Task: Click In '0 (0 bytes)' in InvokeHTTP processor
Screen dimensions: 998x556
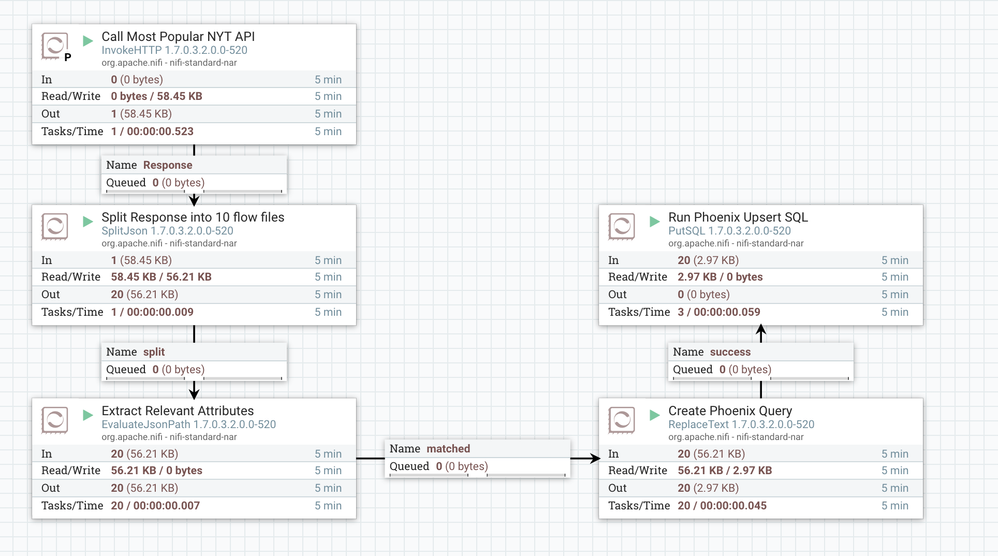Action: pos(137,80)
